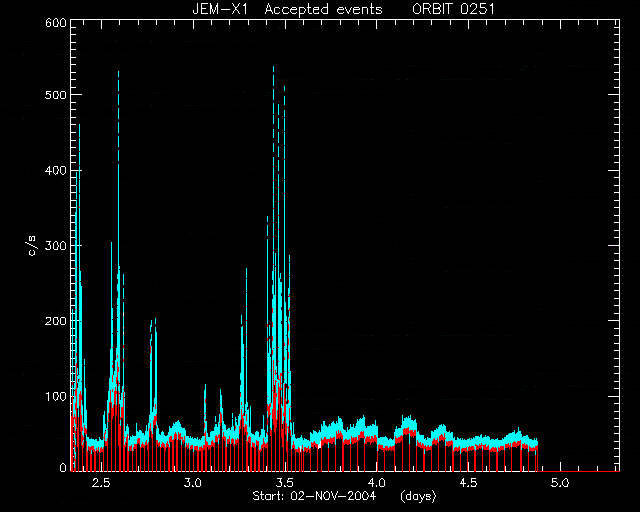This screenshot has height=512, width=640.
Task: Click the 400 y-axis tick label
Action: (56, 170)
